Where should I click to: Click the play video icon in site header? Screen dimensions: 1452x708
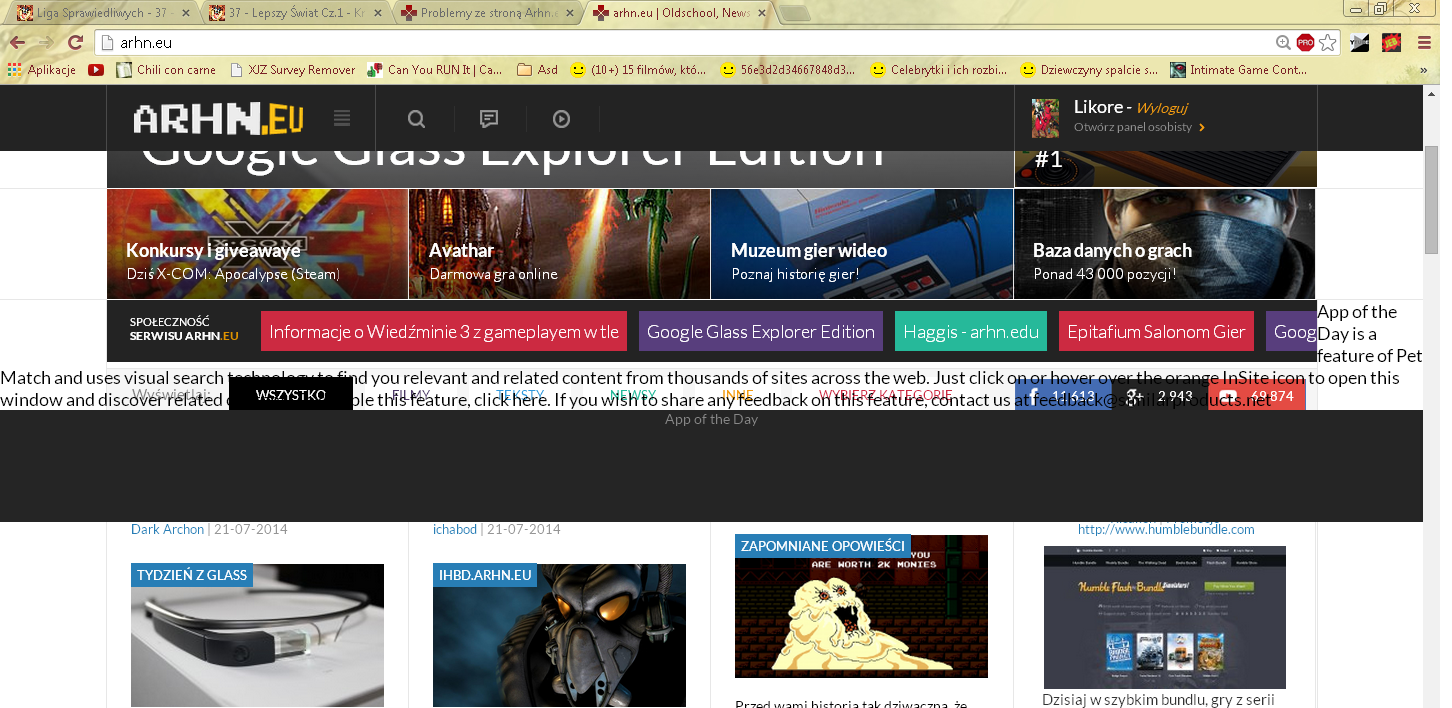tap(561, 119)
